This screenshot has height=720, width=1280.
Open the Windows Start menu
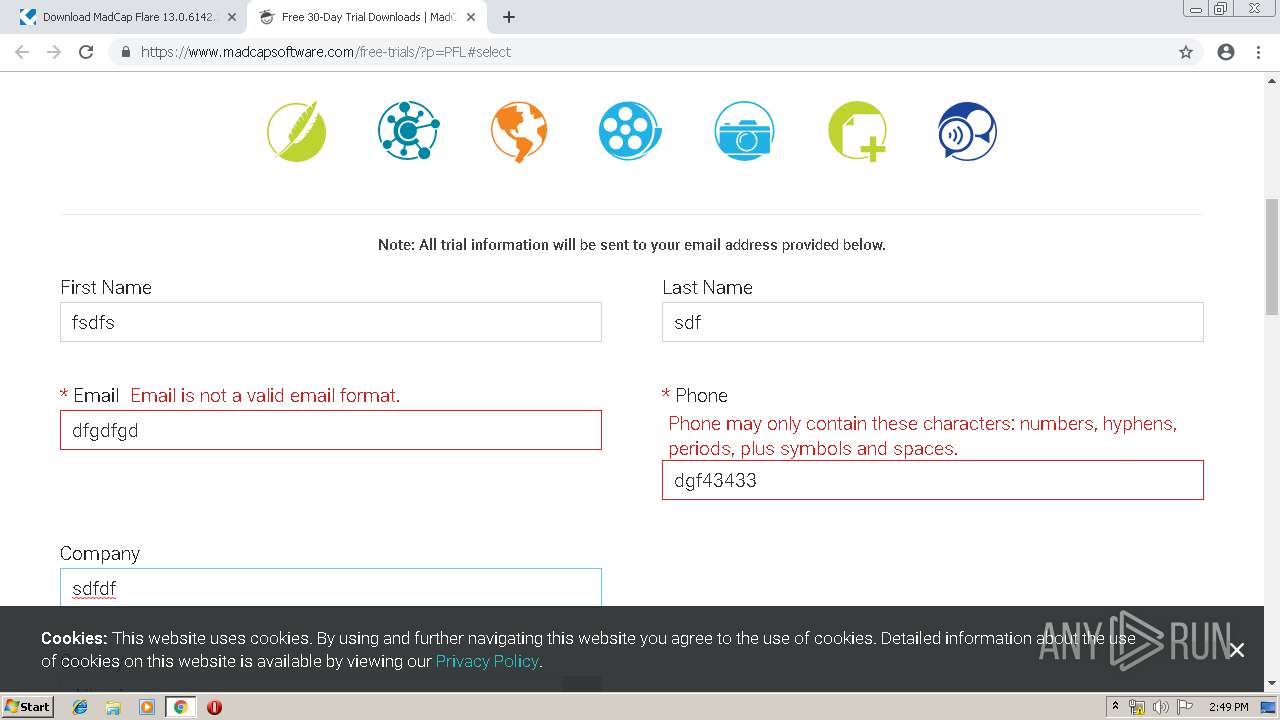27,706
